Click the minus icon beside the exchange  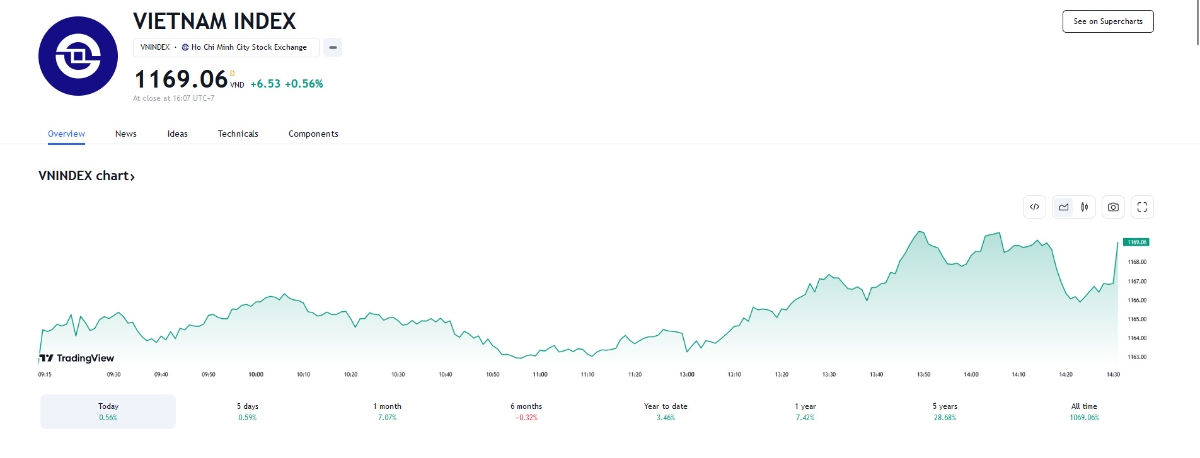click(333, 47)
